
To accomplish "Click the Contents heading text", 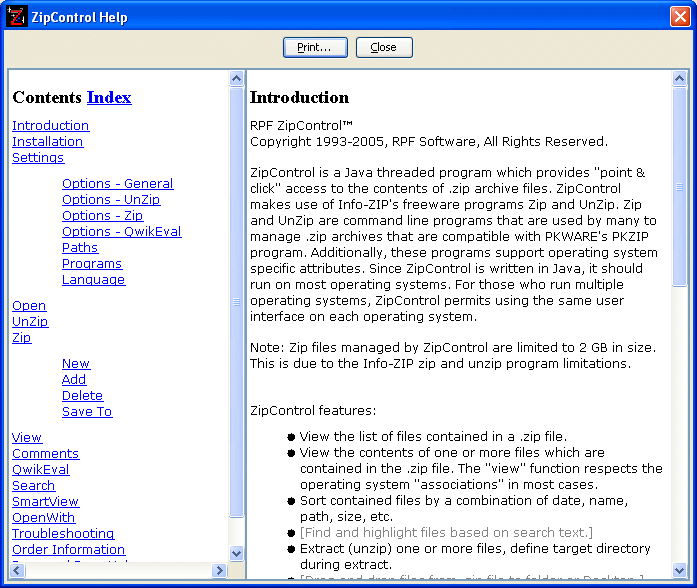I will [x=47, y=97].
